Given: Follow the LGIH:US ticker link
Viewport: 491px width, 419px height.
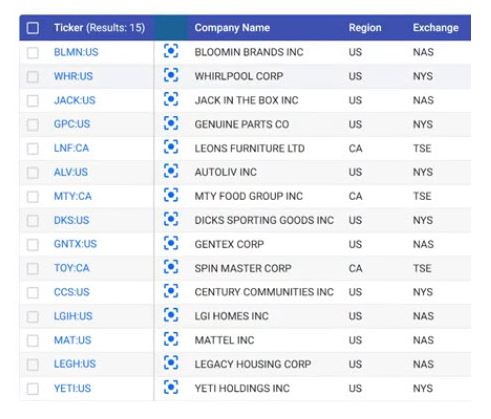Looking at the screenshot, I should (73, 316).
